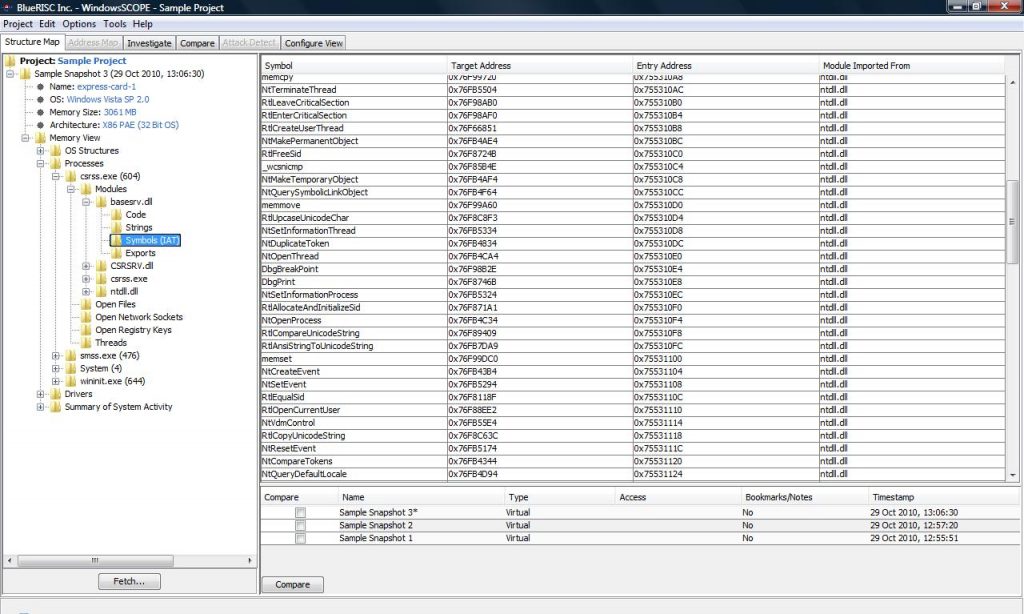Switch to the Investigate tab
Screen dimensions: 1024x614
tap(149, 43)
